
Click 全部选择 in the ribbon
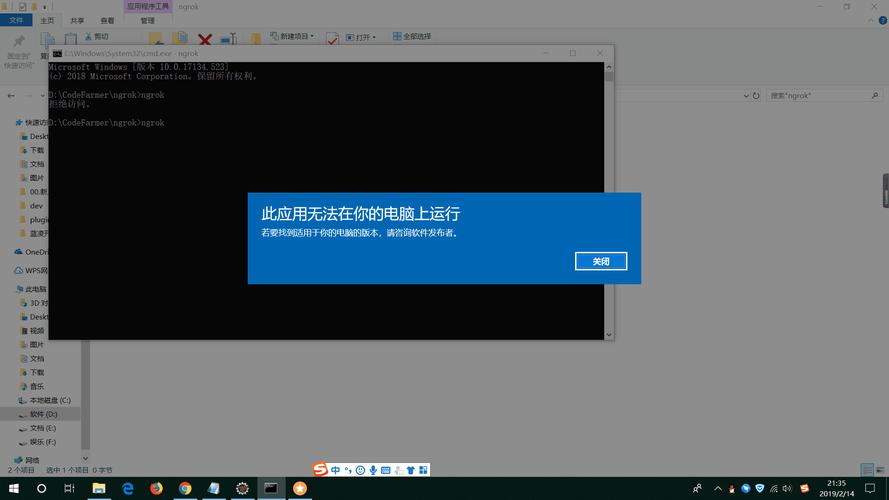(412, 36)
